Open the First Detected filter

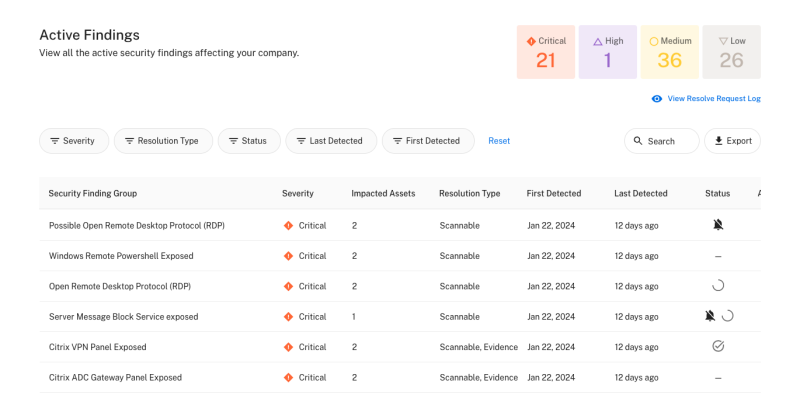coord(428,141)
